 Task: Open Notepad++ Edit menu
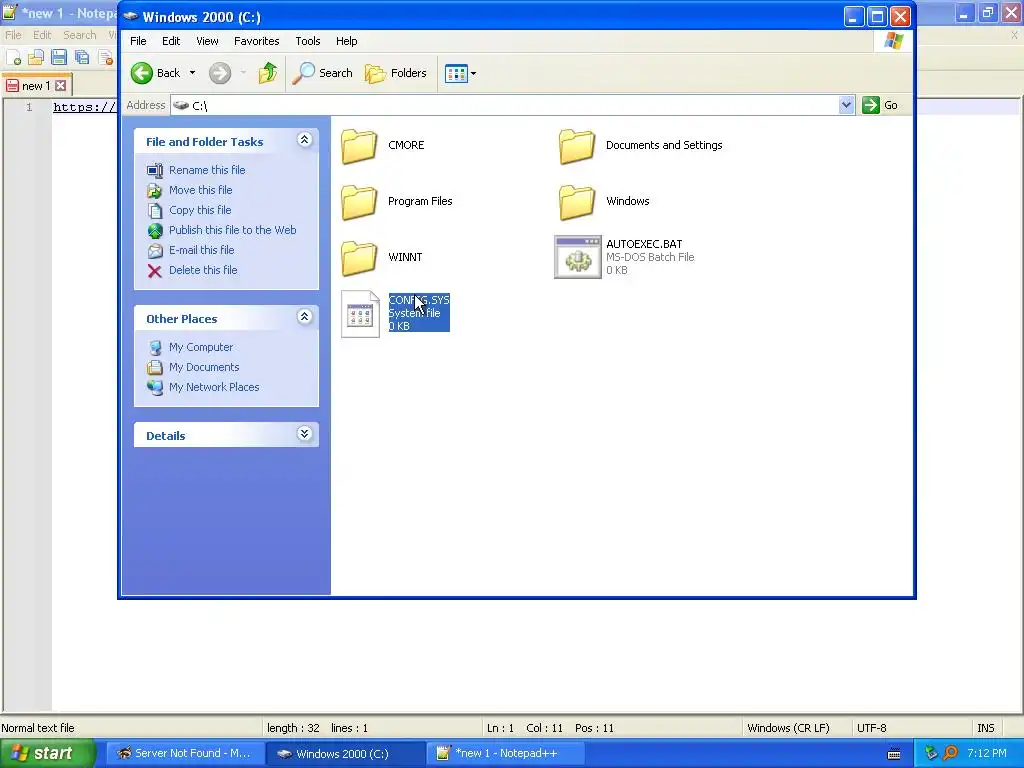coord(42,35)
